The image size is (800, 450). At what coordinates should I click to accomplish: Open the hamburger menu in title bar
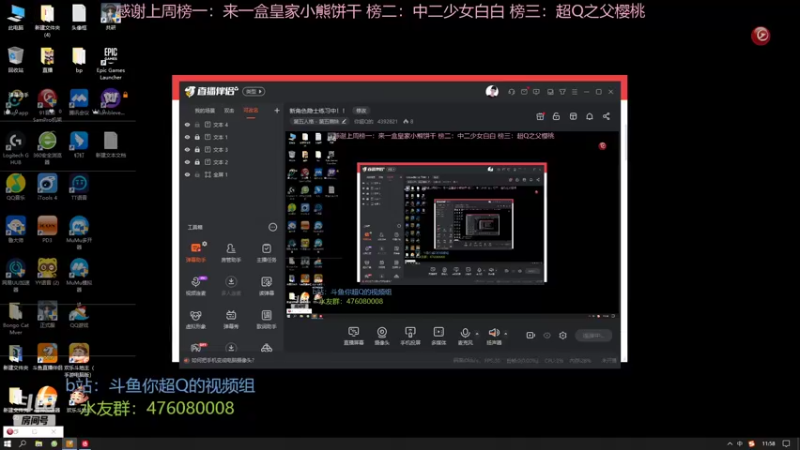coord(574,92)
